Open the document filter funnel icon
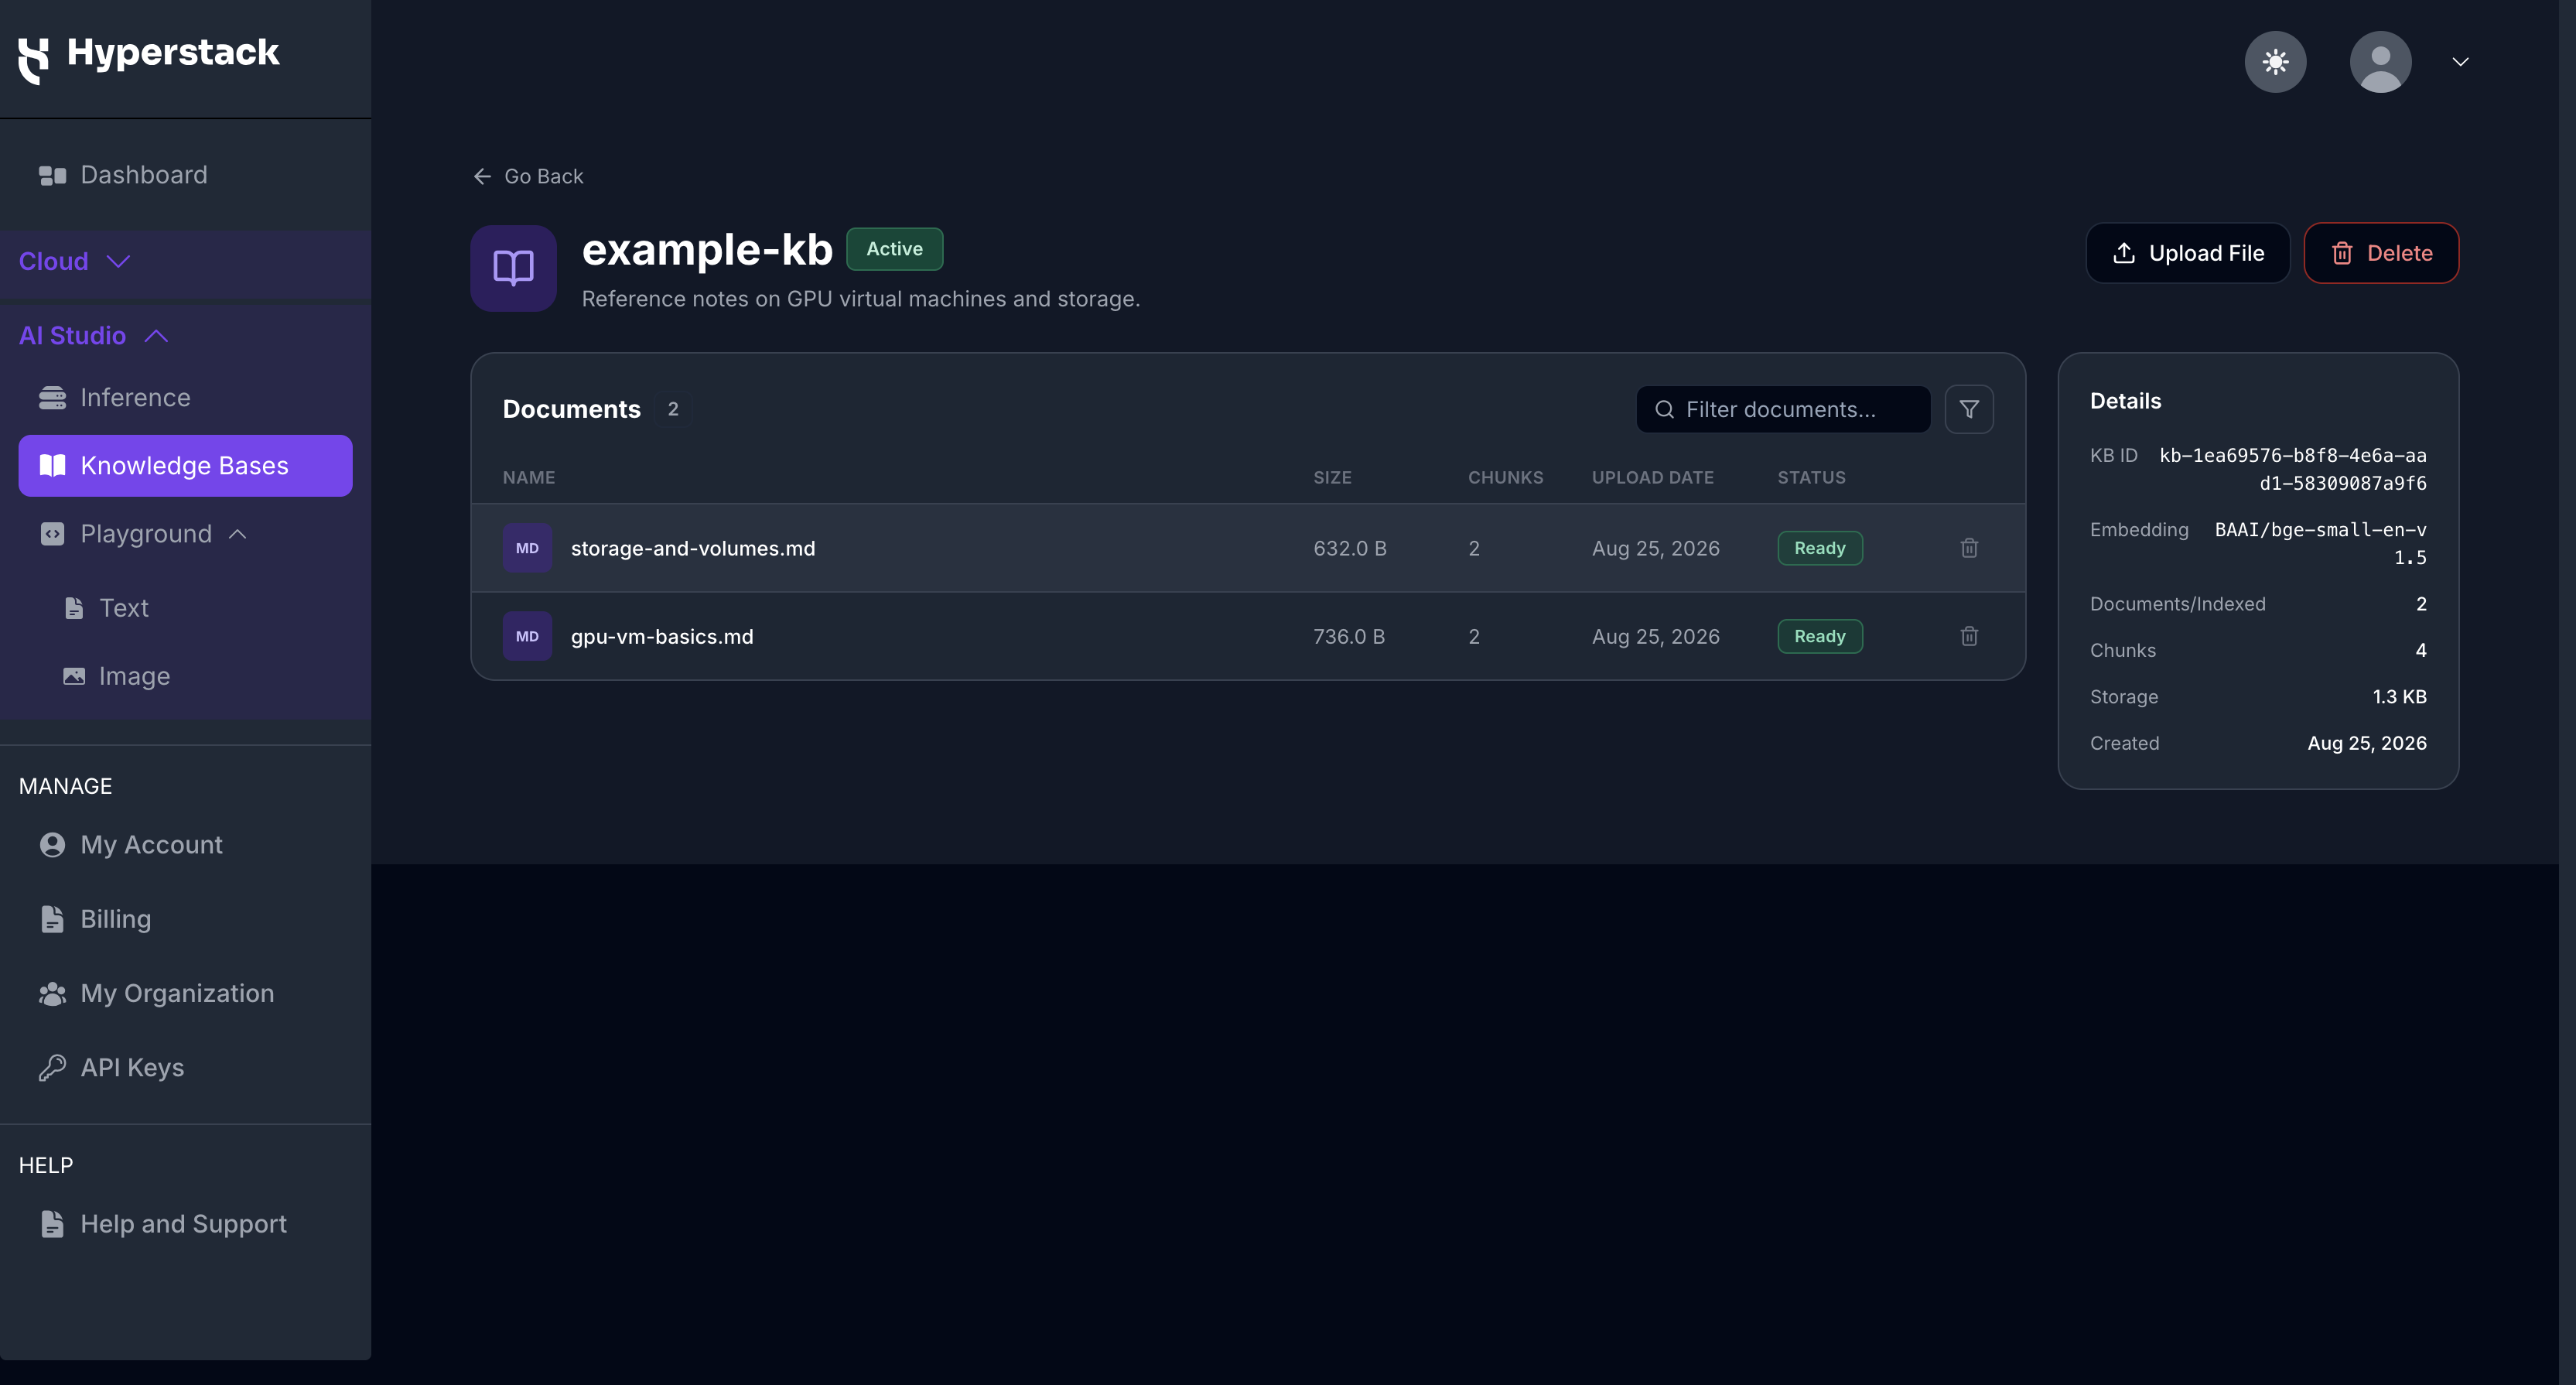 point(1968,409)
